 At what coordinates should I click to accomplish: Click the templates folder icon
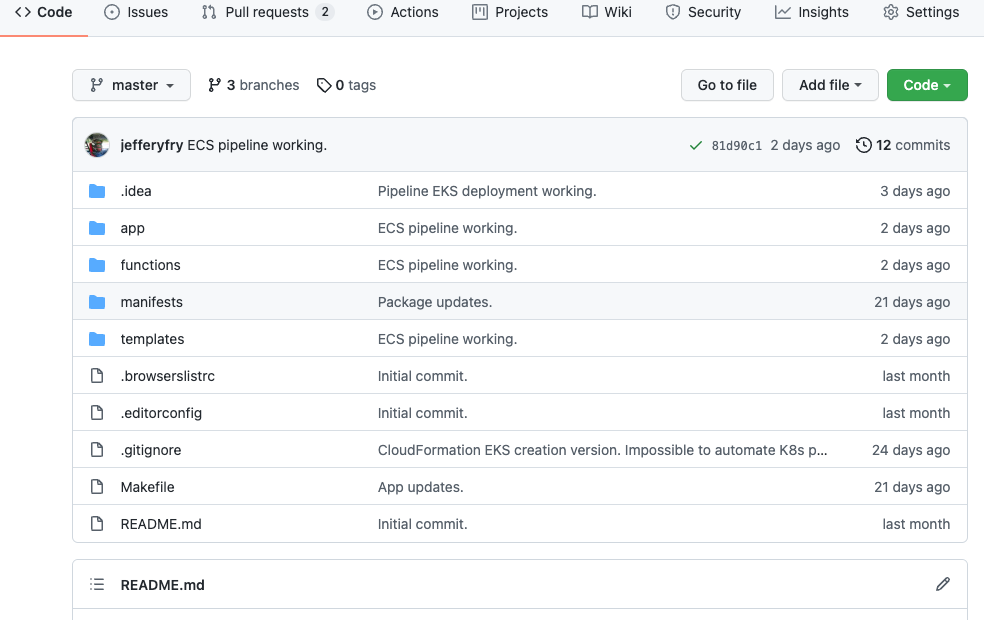tap(97, 339)
